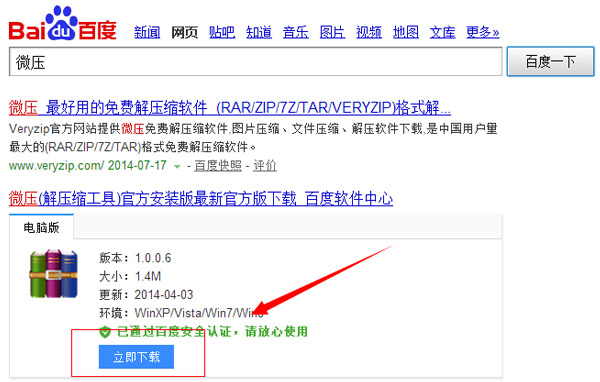Click the 立即下载 download button

pos(136,357)
